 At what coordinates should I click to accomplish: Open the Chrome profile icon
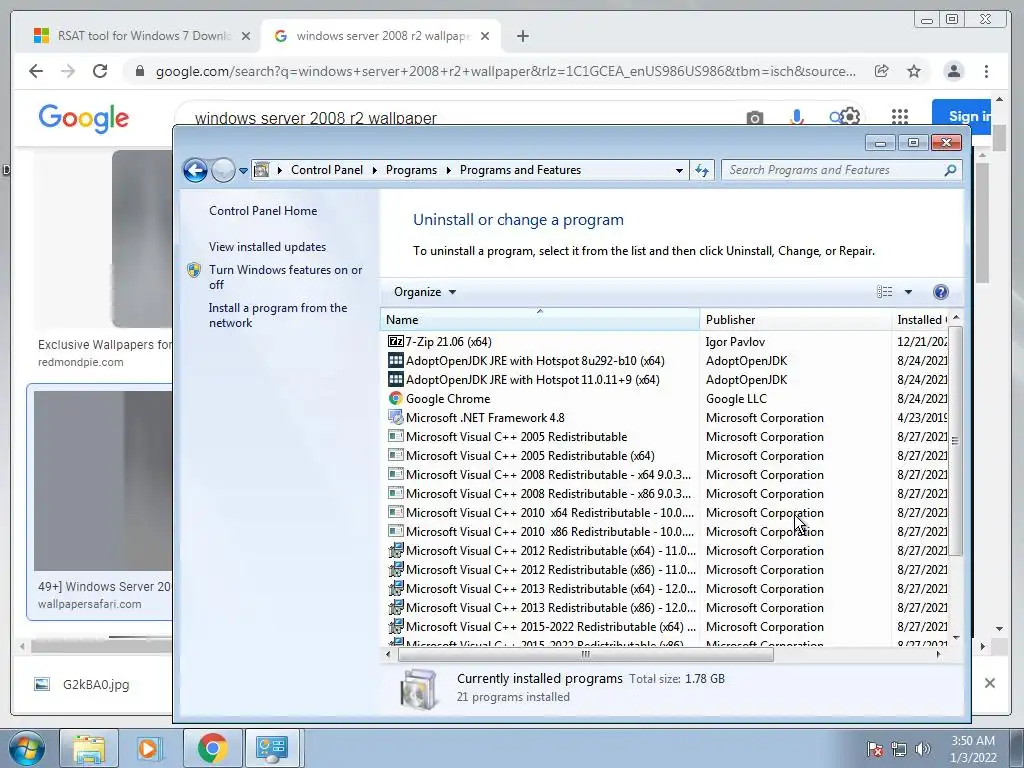(953, 71)
